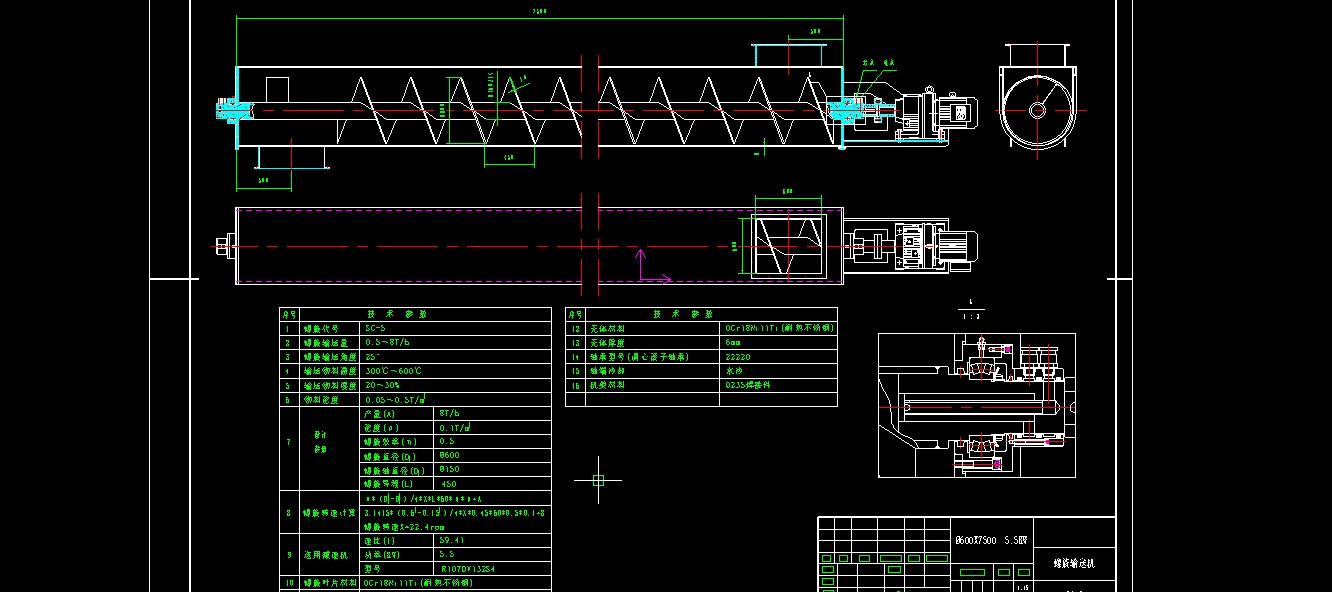The image size is (1332, 592).
Task: Click the inlet hopper in plan view
Action: (788, 245)
